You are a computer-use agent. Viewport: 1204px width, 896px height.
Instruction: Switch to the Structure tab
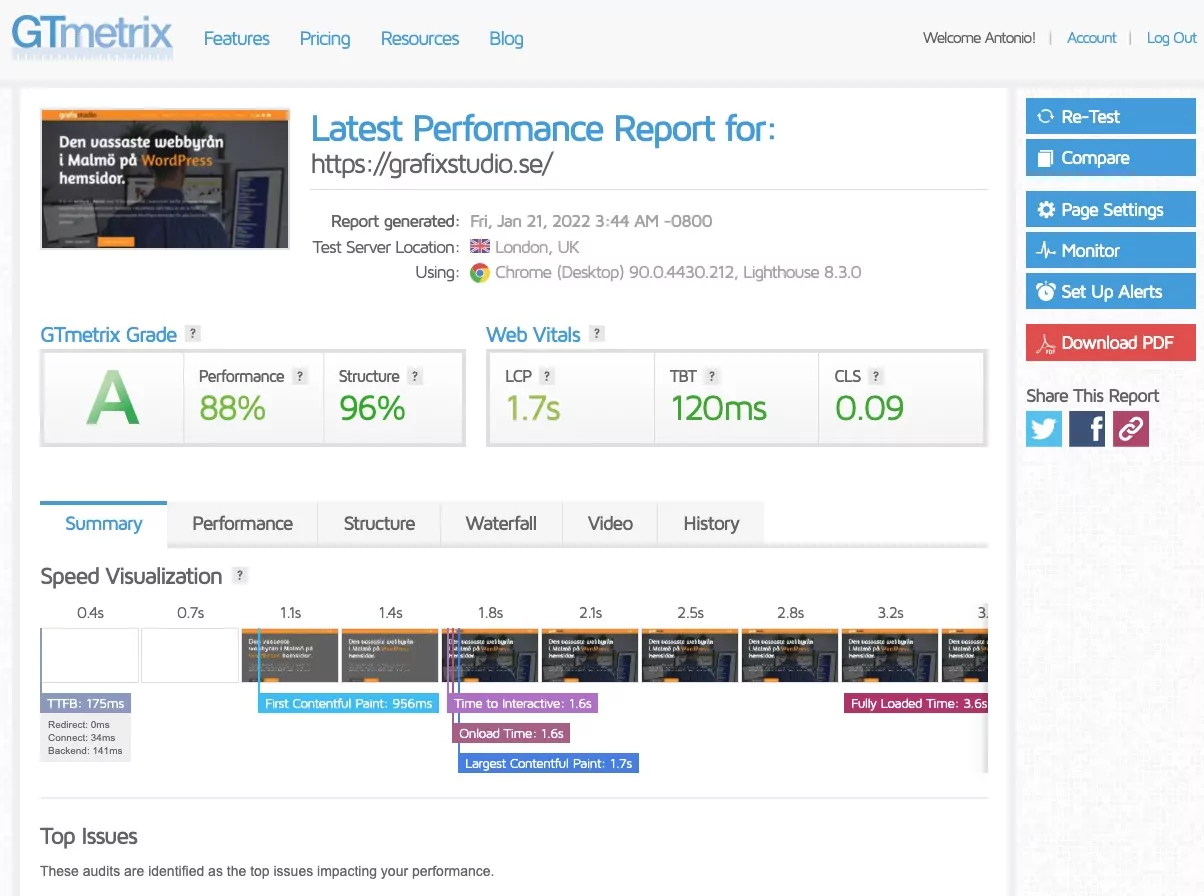(x=379, y=523)
